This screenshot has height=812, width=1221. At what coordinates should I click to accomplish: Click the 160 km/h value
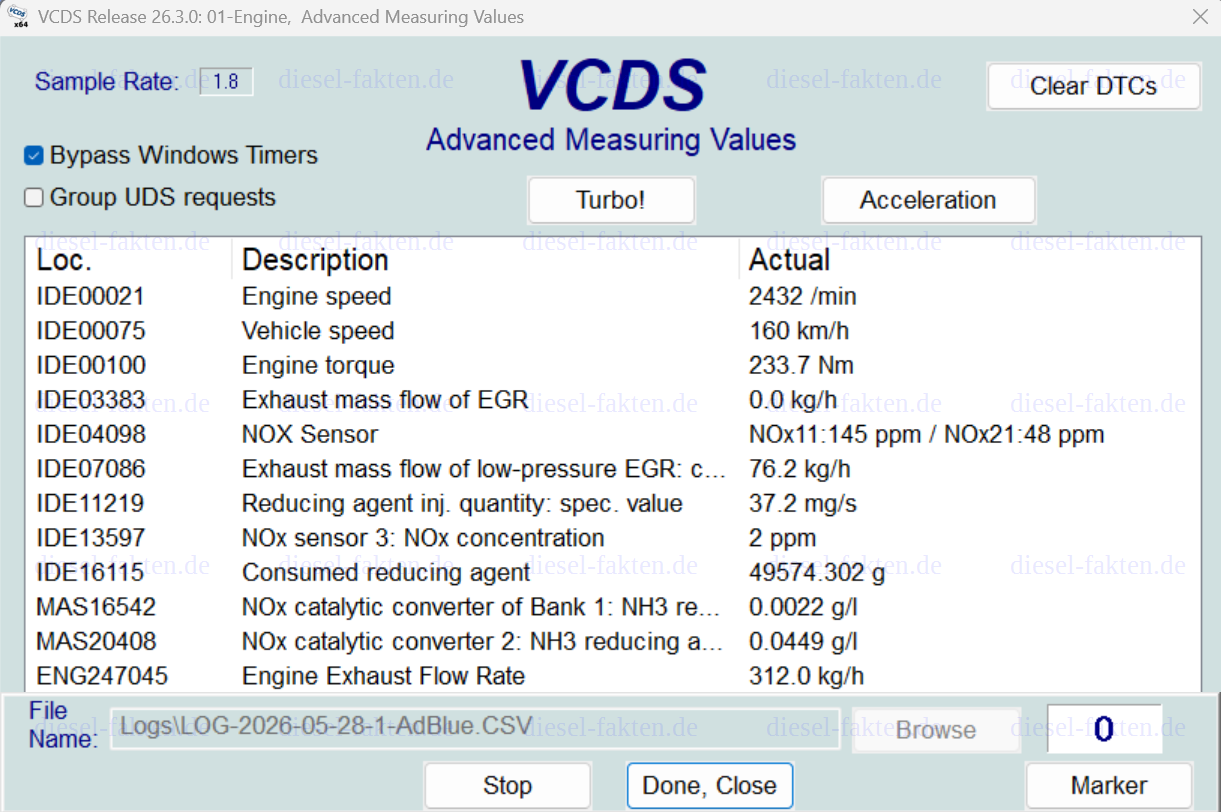coord(799,331)
